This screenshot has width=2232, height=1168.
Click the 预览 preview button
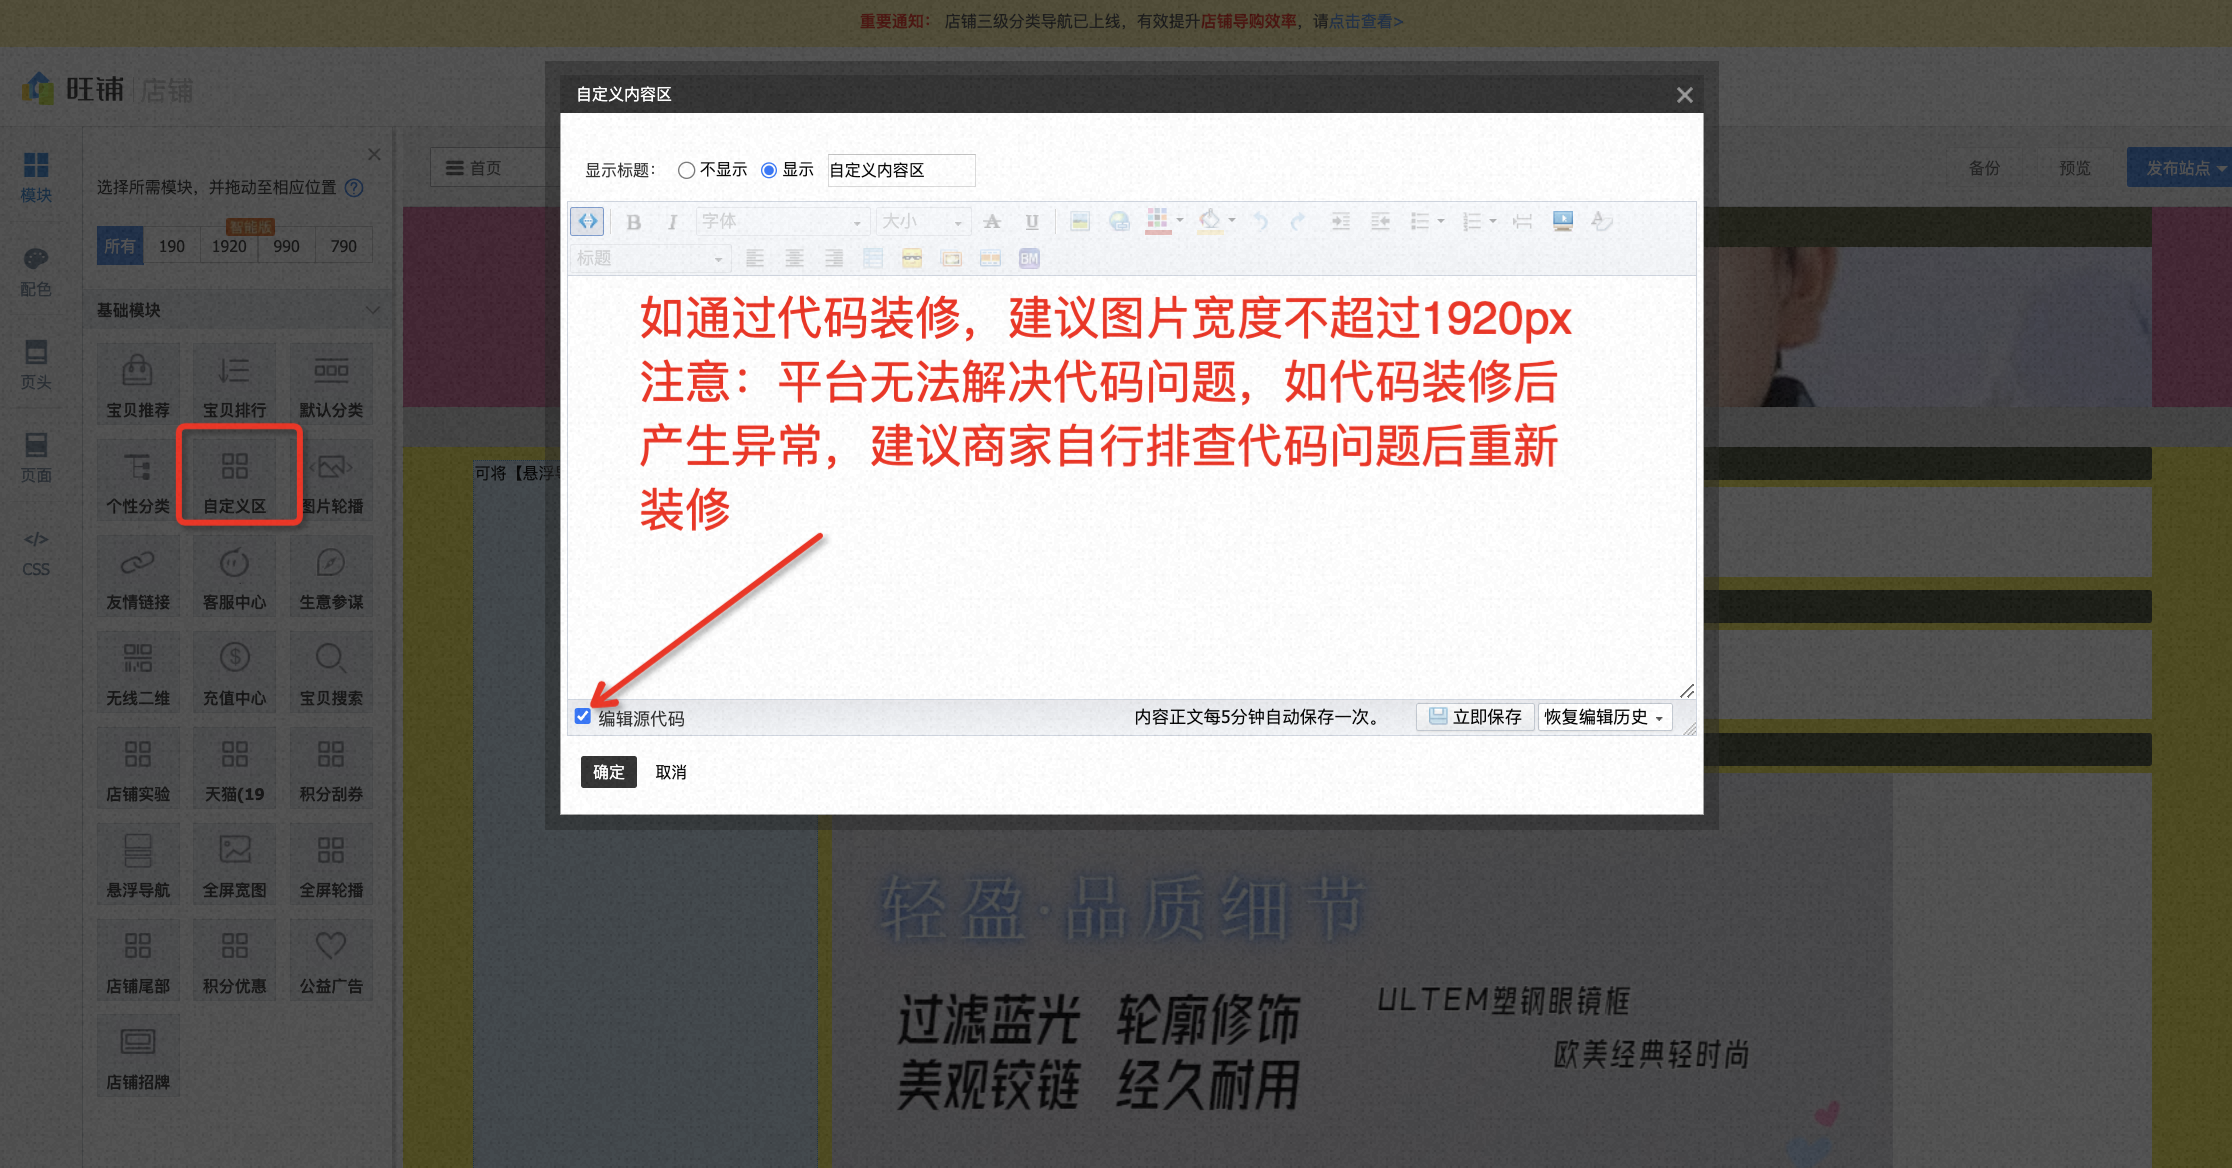click(x=2075, y=168)
